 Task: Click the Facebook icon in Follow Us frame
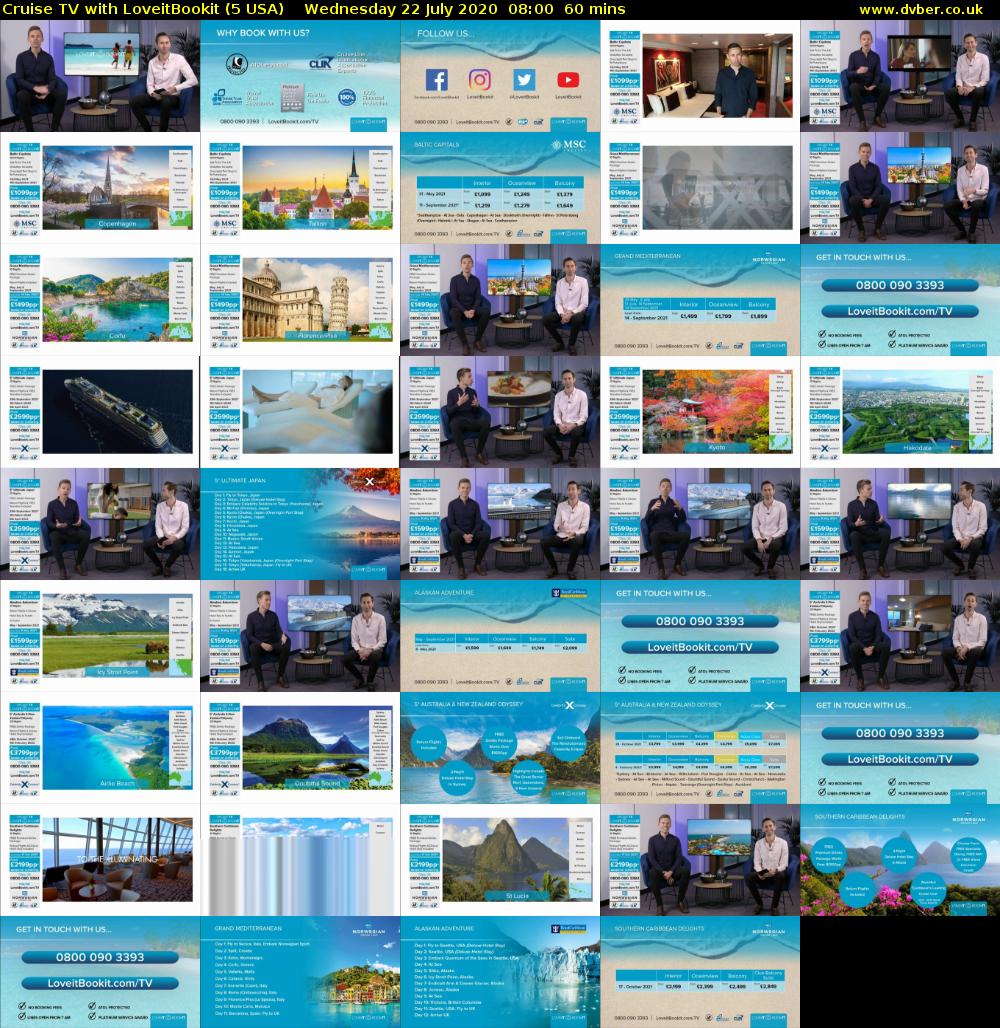coord(437,80)
